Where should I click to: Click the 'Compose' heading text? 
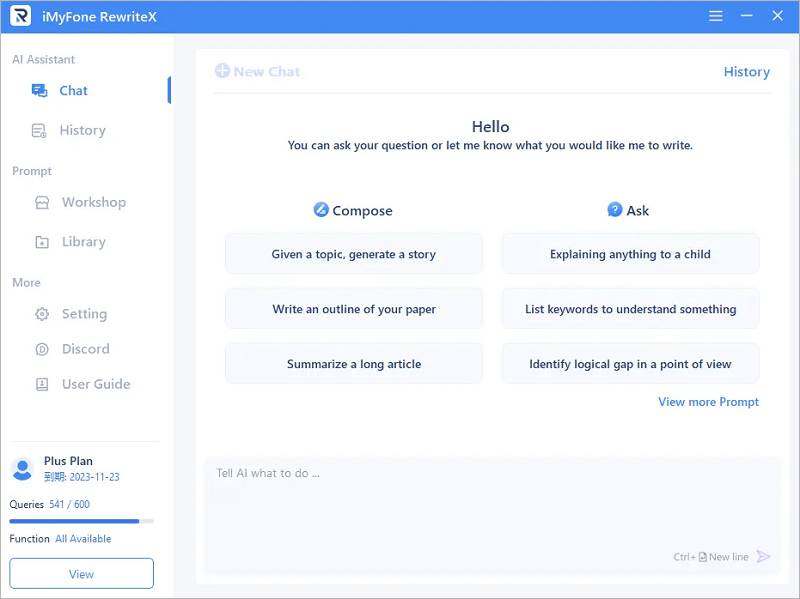[x=362, y=211]
